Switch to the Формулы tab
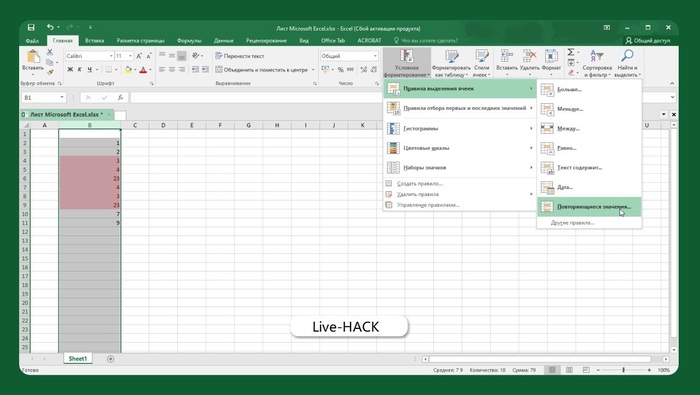 [189, 41]
